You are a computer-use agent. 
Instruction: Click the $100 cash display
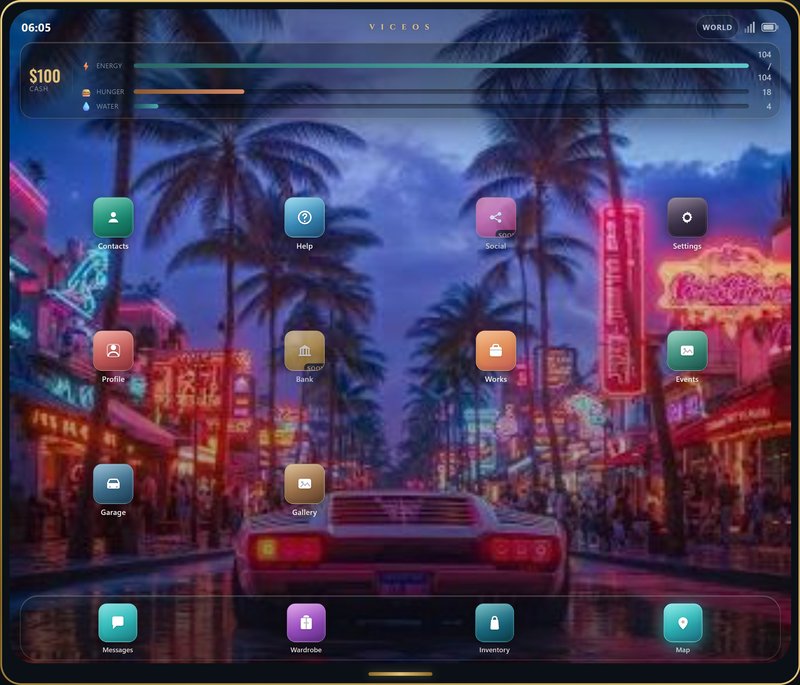coord(45,77)
